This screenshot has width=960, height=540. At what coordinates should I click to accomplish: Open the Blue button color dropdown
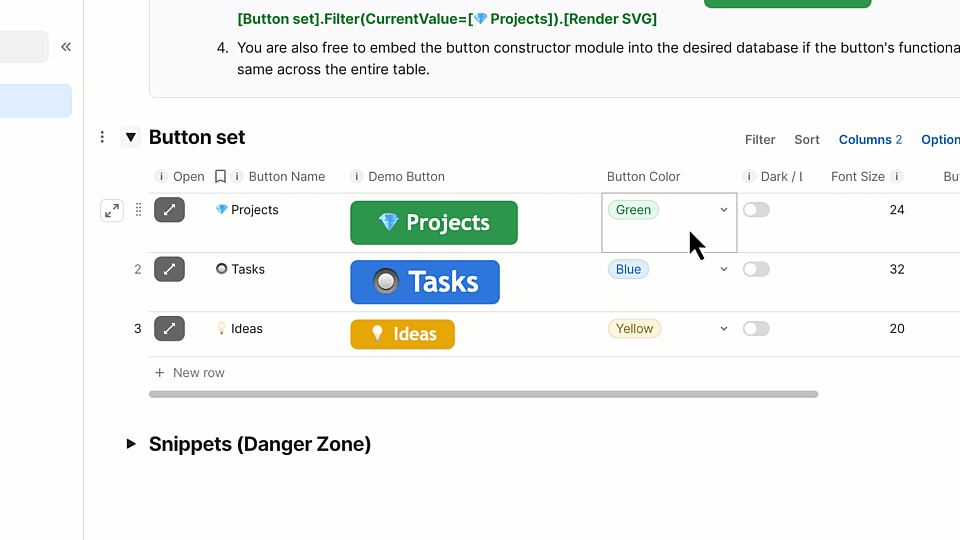[724, 269]
